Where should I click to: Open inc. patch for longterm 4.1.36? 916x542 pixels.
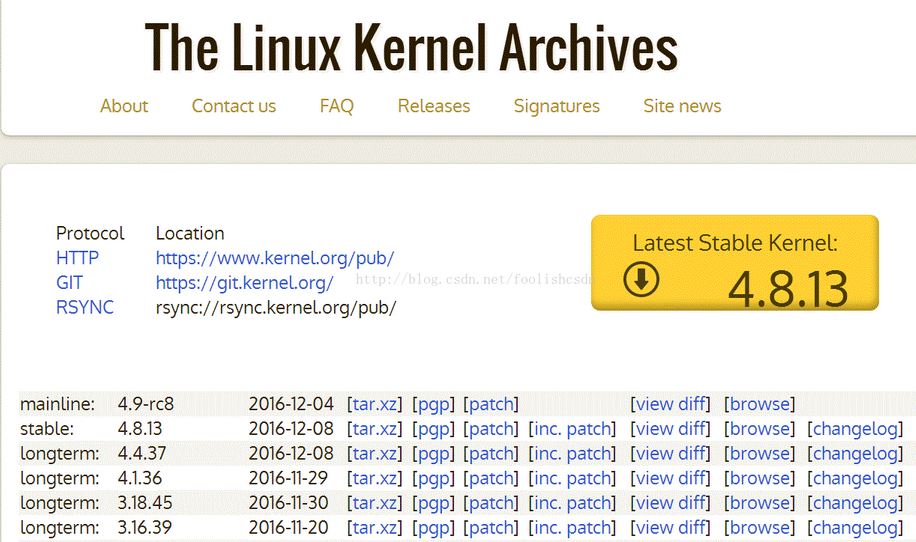click(572, 478)
